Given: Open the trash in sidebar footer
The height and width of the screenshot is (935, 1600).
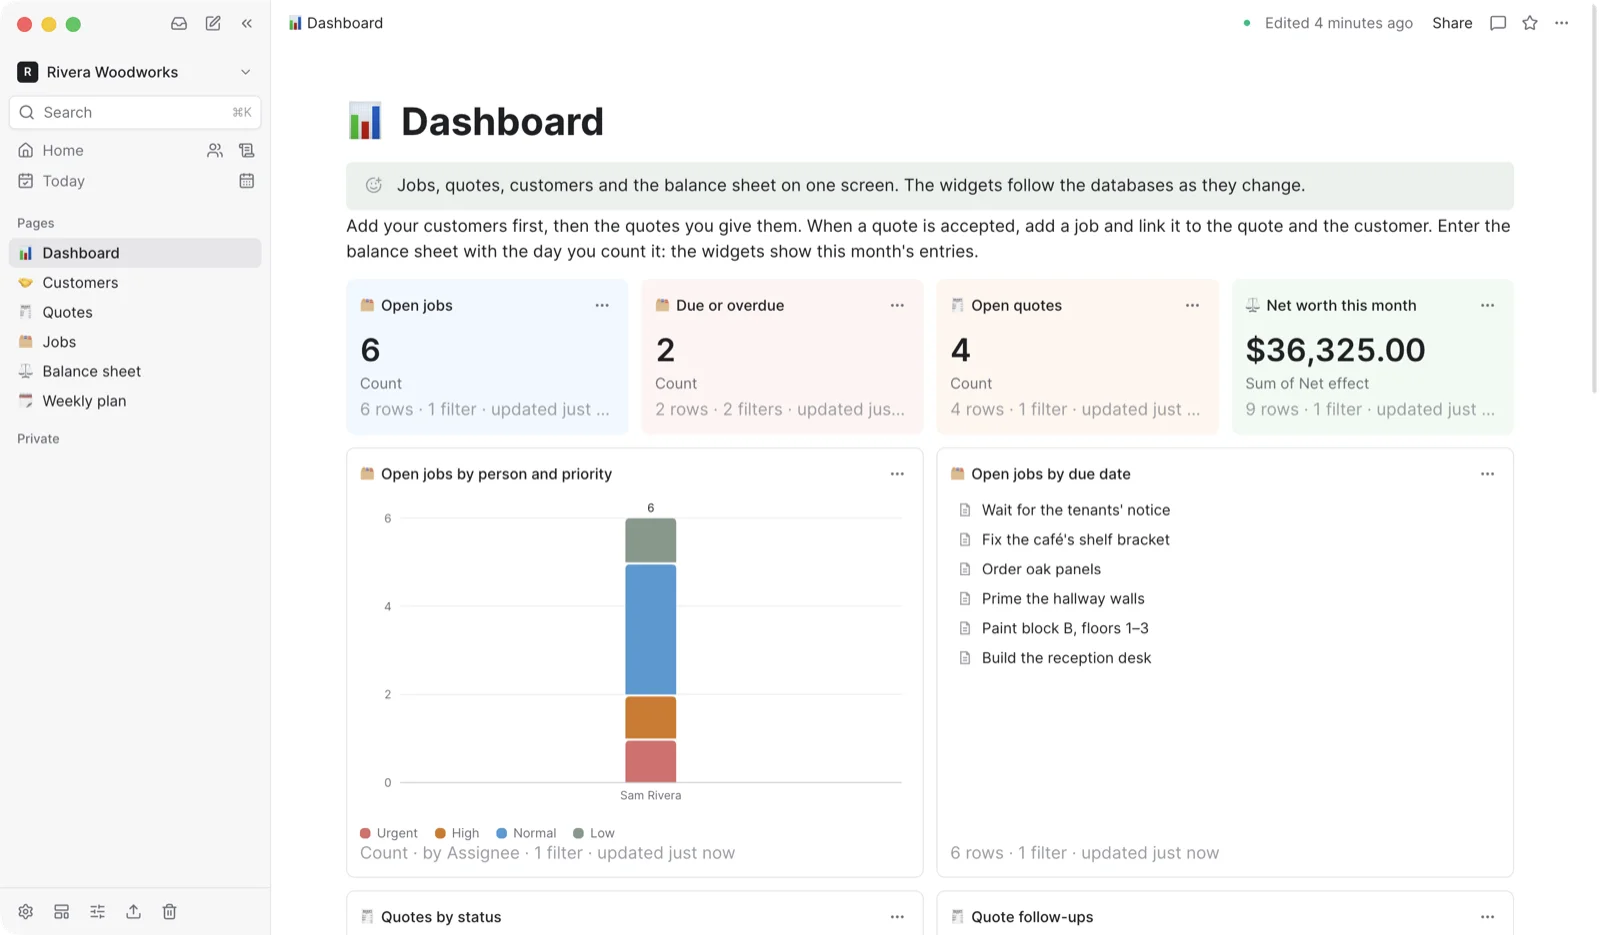Looking at the screenshot, I should (169, 912).
